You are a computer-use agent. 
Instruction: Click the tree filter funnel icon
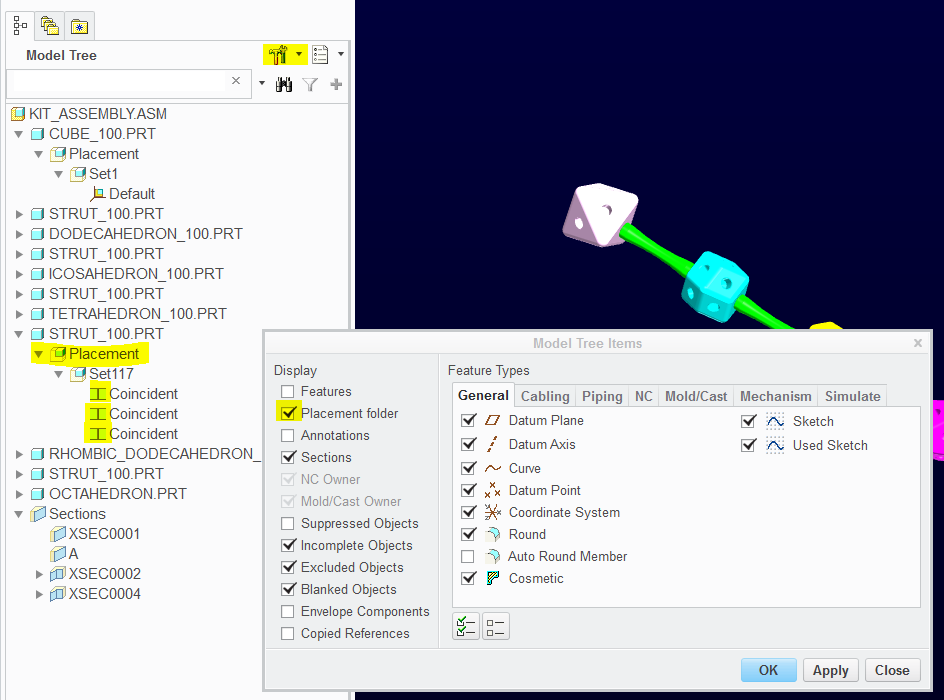(x=310, y=85)
